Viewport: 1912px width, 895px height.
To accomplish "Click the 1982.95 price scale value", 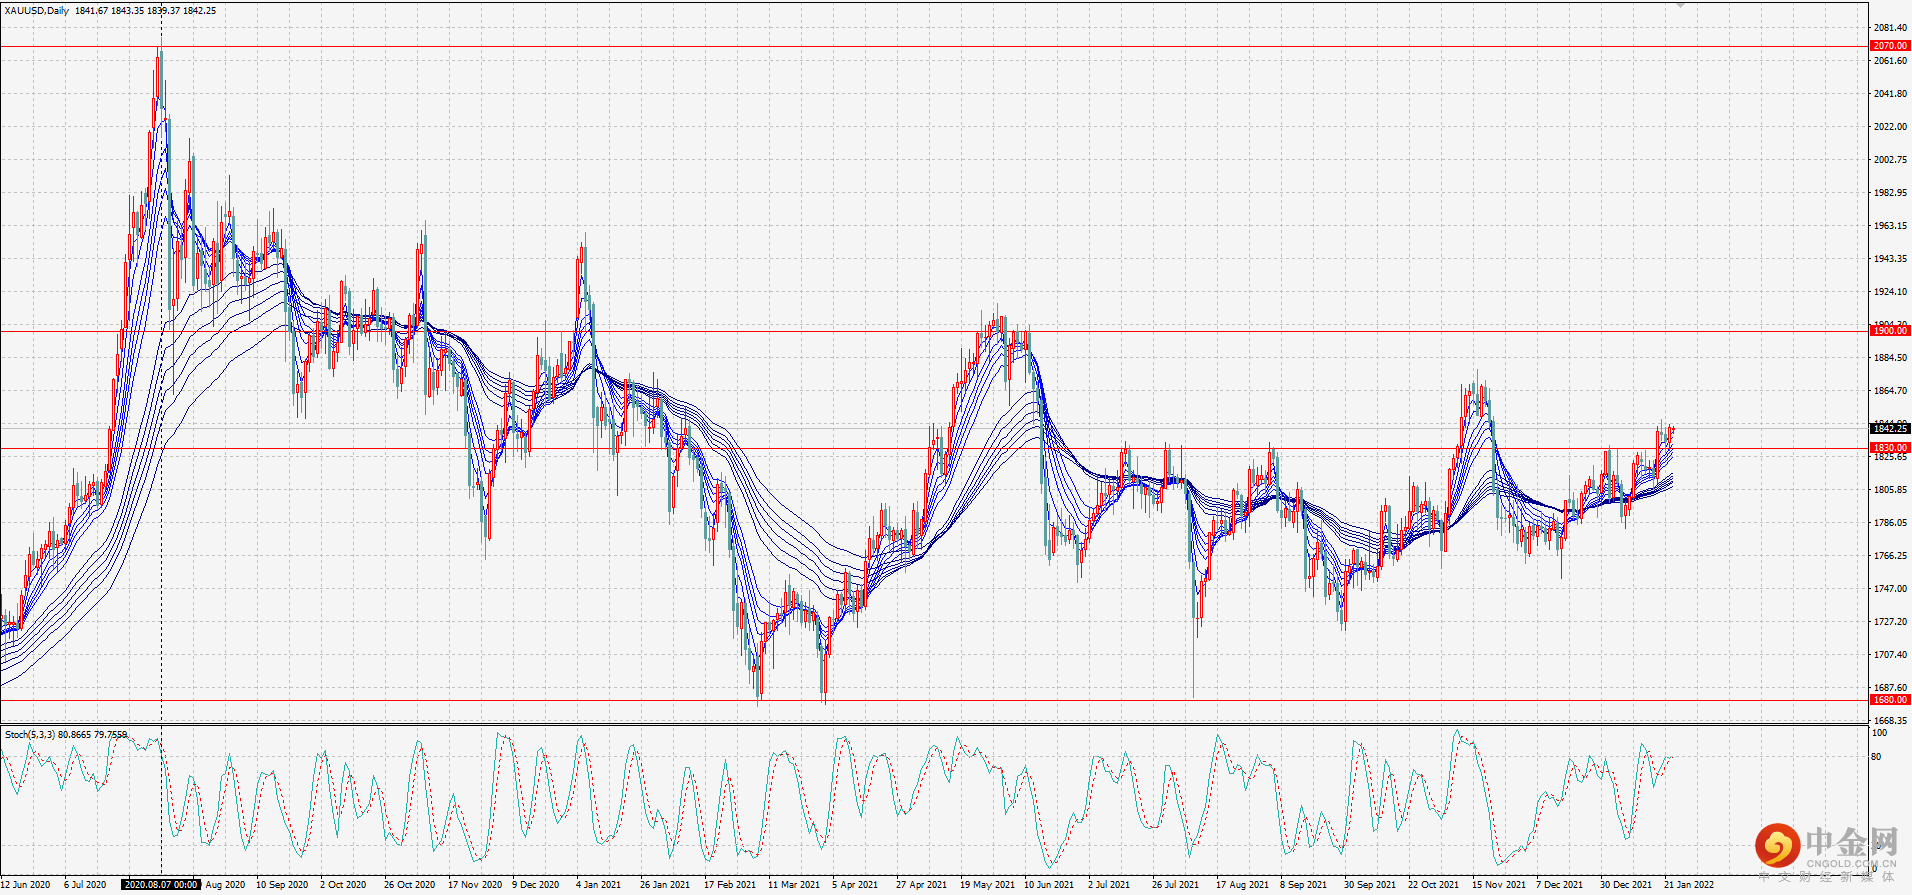I will [x=1890, y=193].
